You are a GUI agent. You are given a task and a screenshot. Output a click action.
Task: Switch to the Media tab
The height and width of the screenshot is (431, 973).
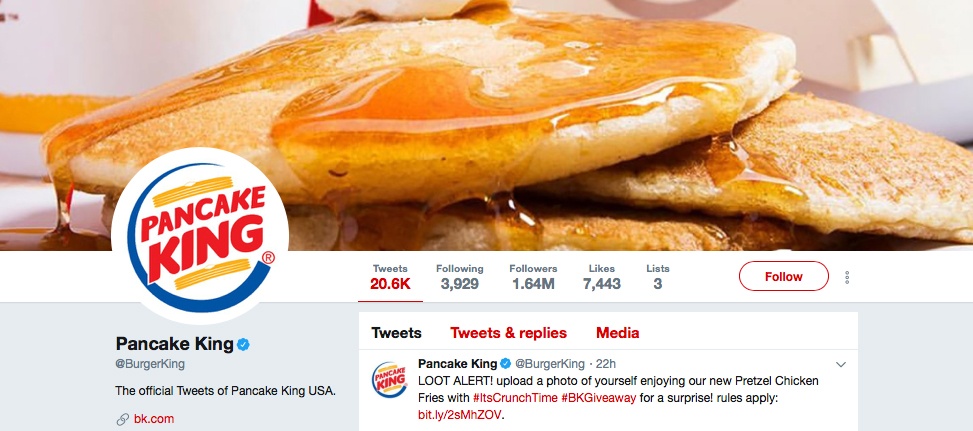pos(617,333)
